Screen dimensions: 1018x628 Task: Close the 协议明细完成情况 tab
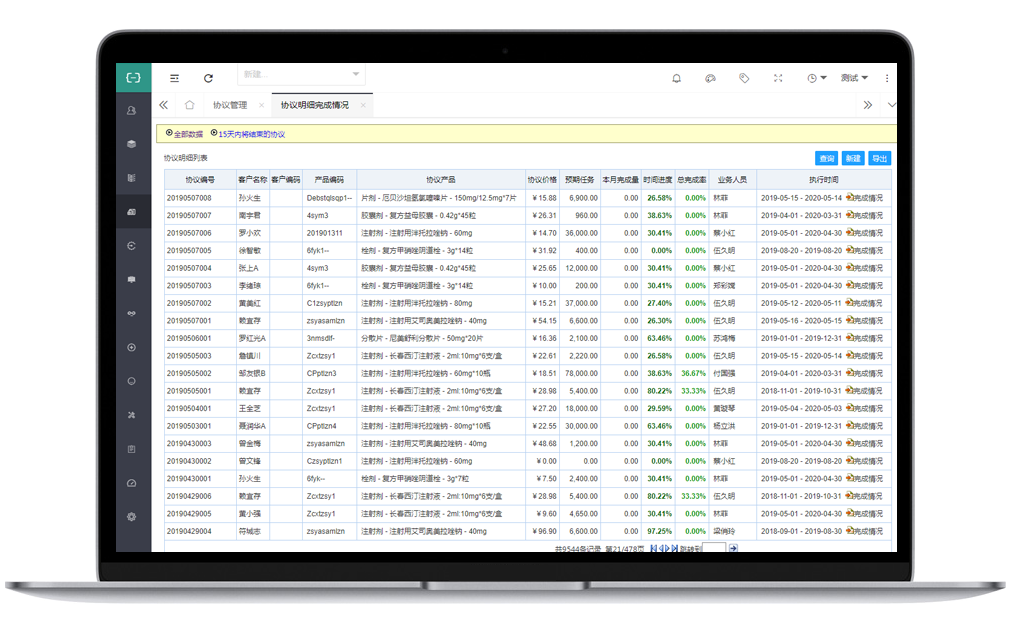(x=363, y=105)
